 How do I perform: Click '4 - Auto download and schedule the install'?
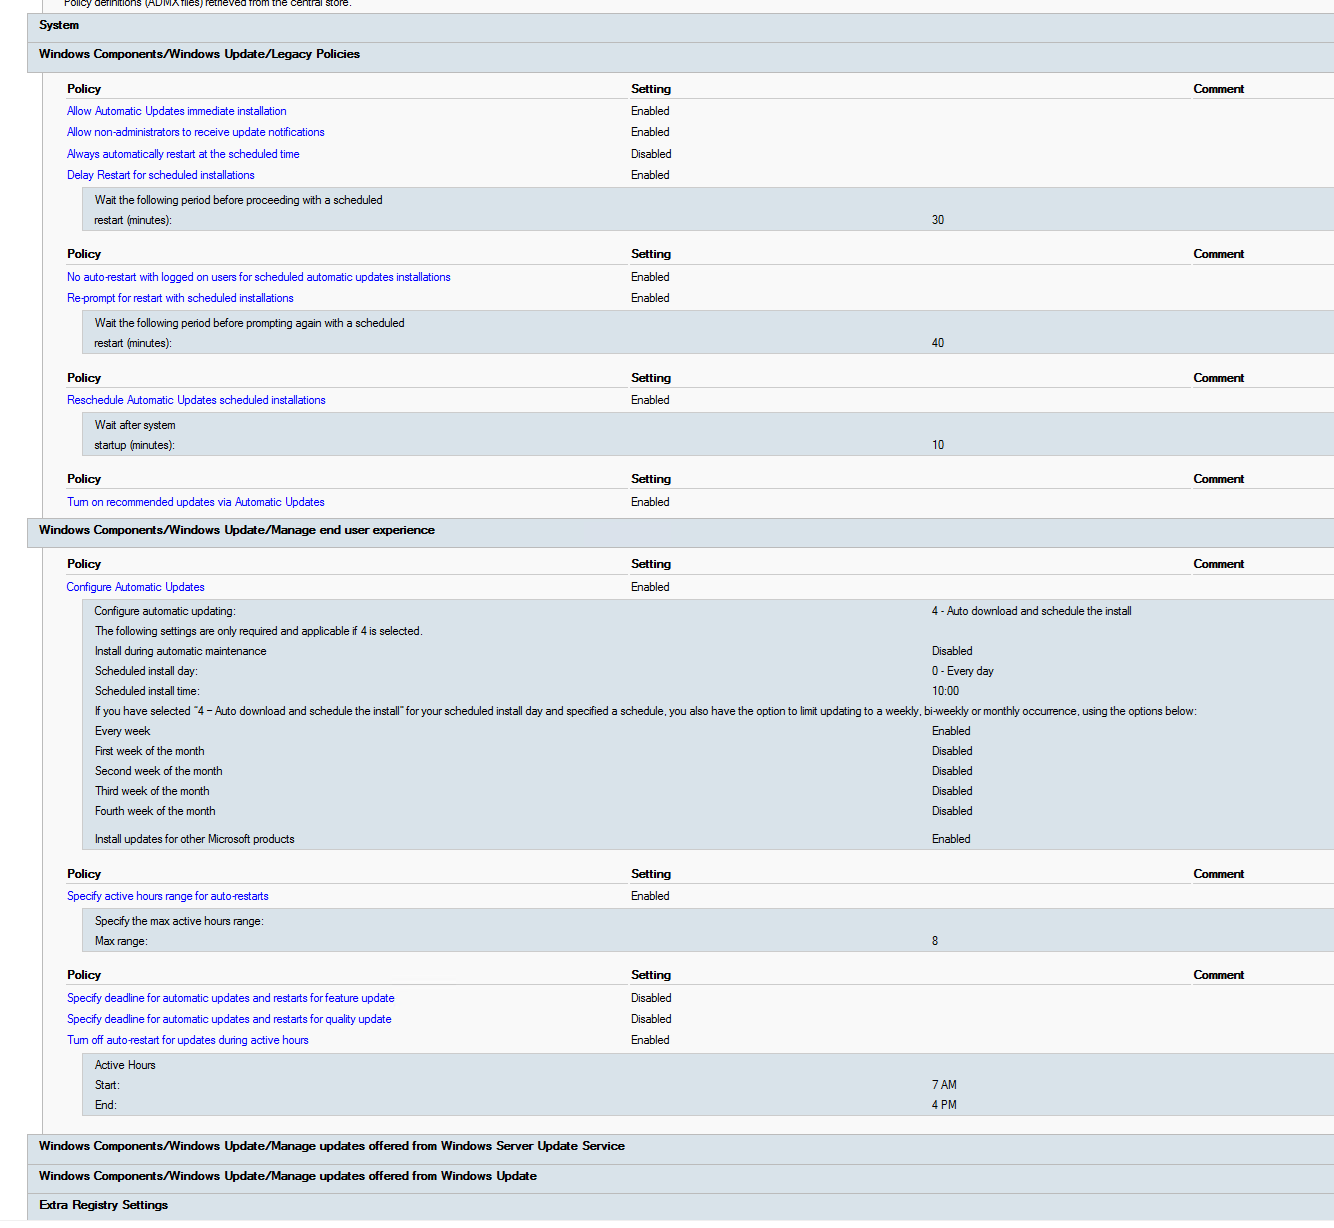1032,611
